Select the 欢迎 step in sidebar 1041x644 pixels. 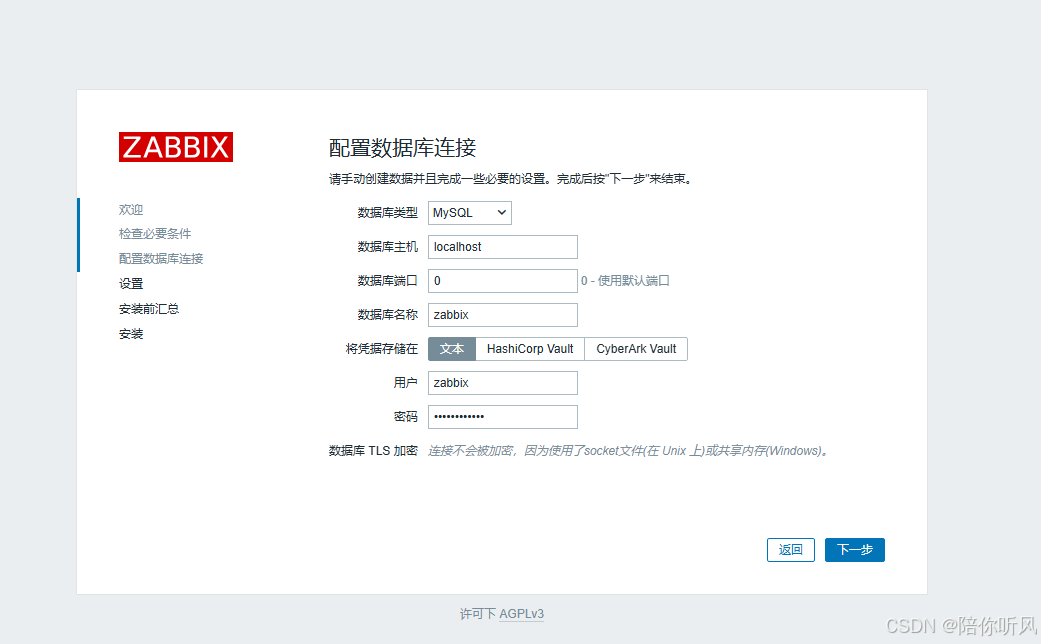pos(131,210)
